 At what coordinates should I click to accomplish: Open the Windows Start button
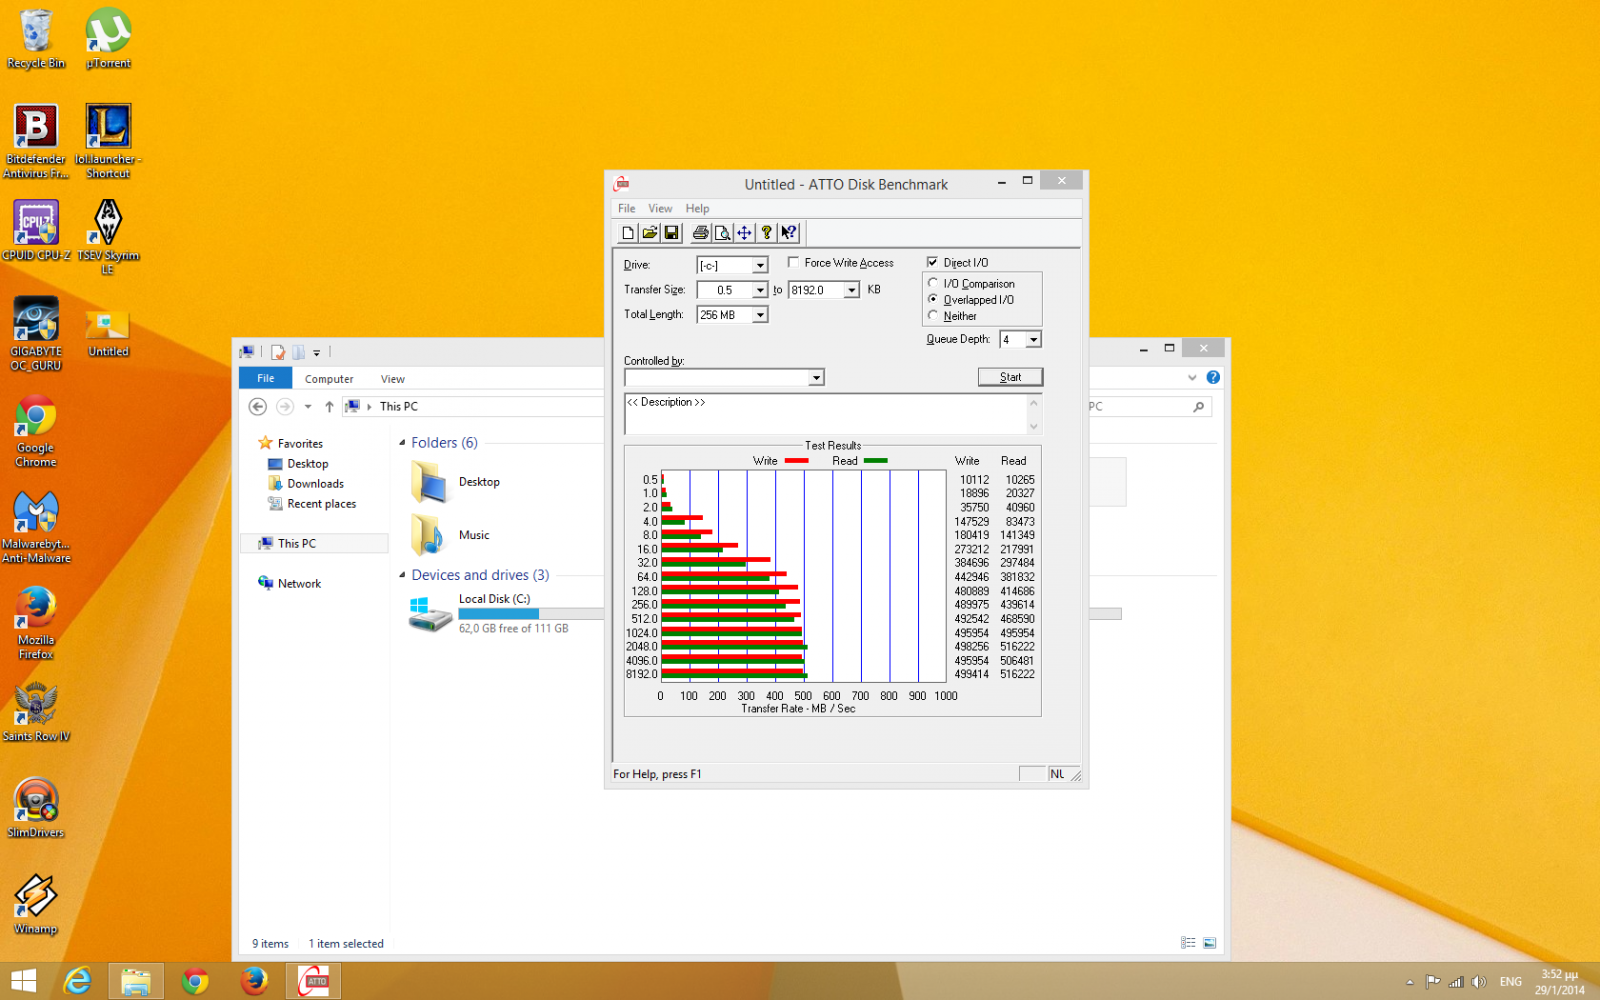pos(24,981)
